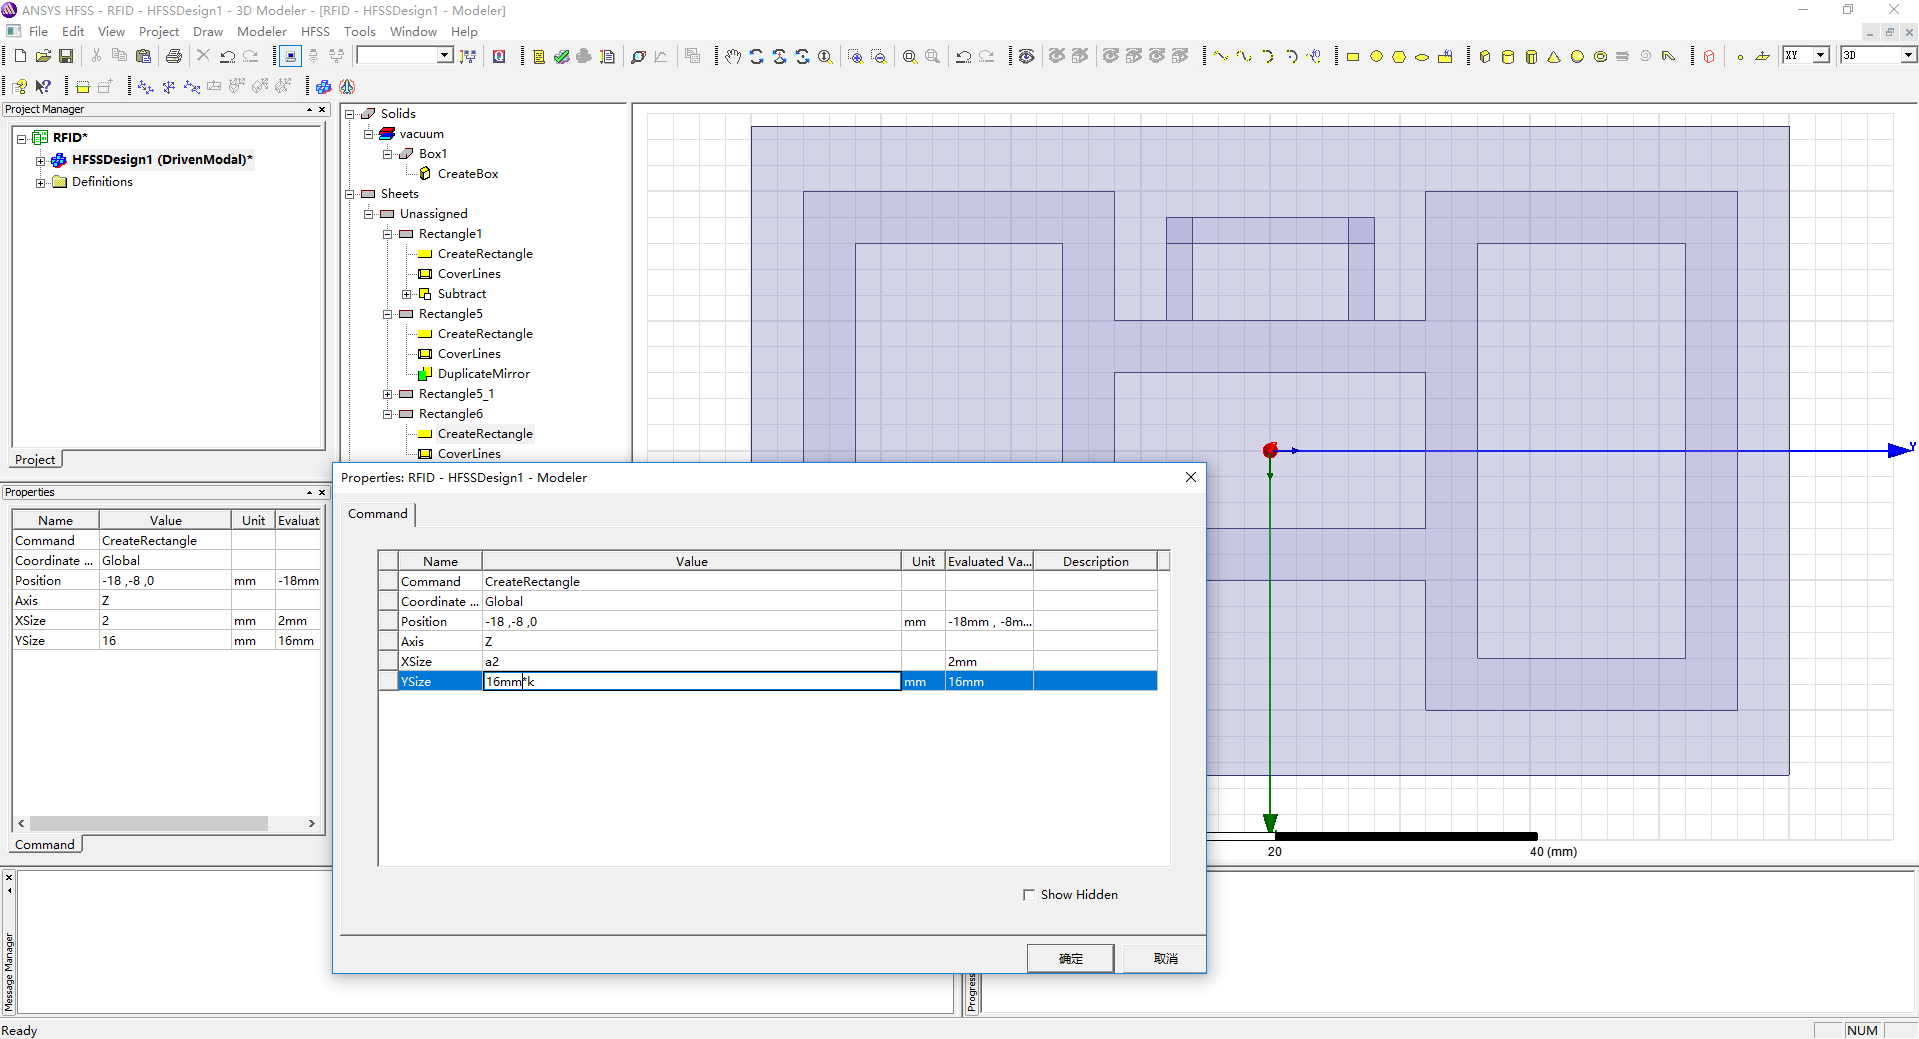Click the Draw rectangle tool
The image size is (1919, 1039).
(1353, 57)
